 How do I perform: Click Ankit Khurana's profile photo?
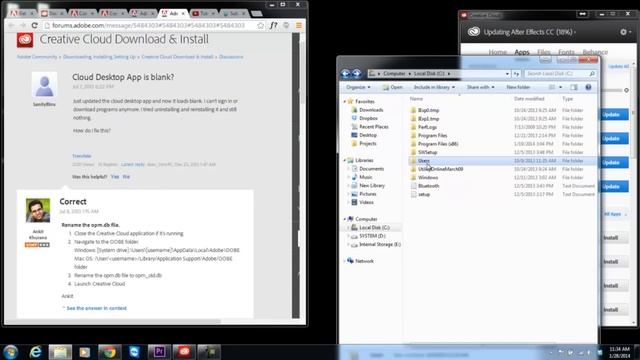click(38, 211)
